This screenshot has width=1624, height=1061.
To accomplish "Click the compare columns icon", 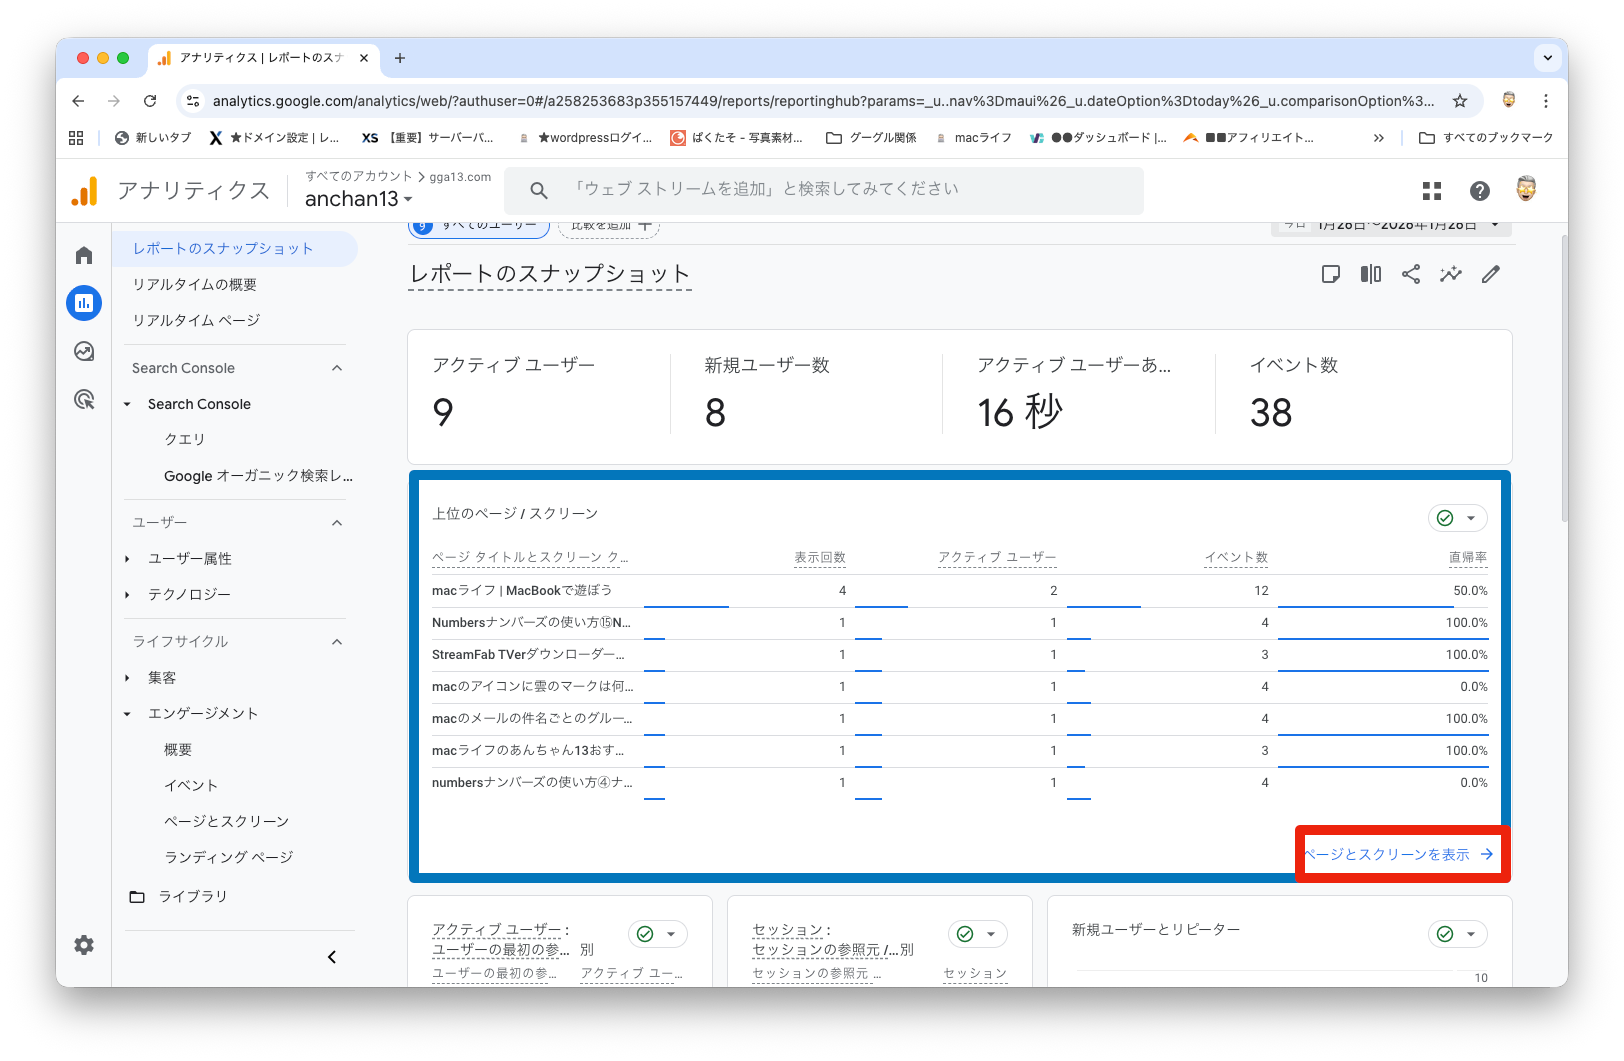I will pos(1371,274).
